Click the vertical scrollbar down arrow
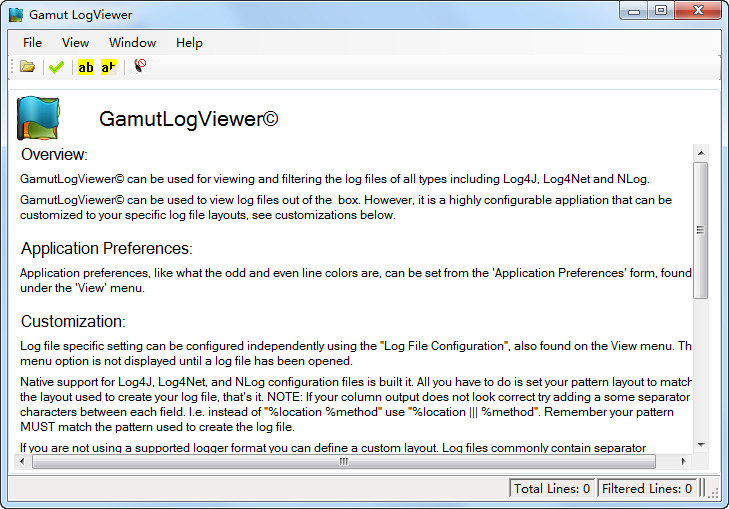The width and height of the screenshot is (729, 509). 701,445
